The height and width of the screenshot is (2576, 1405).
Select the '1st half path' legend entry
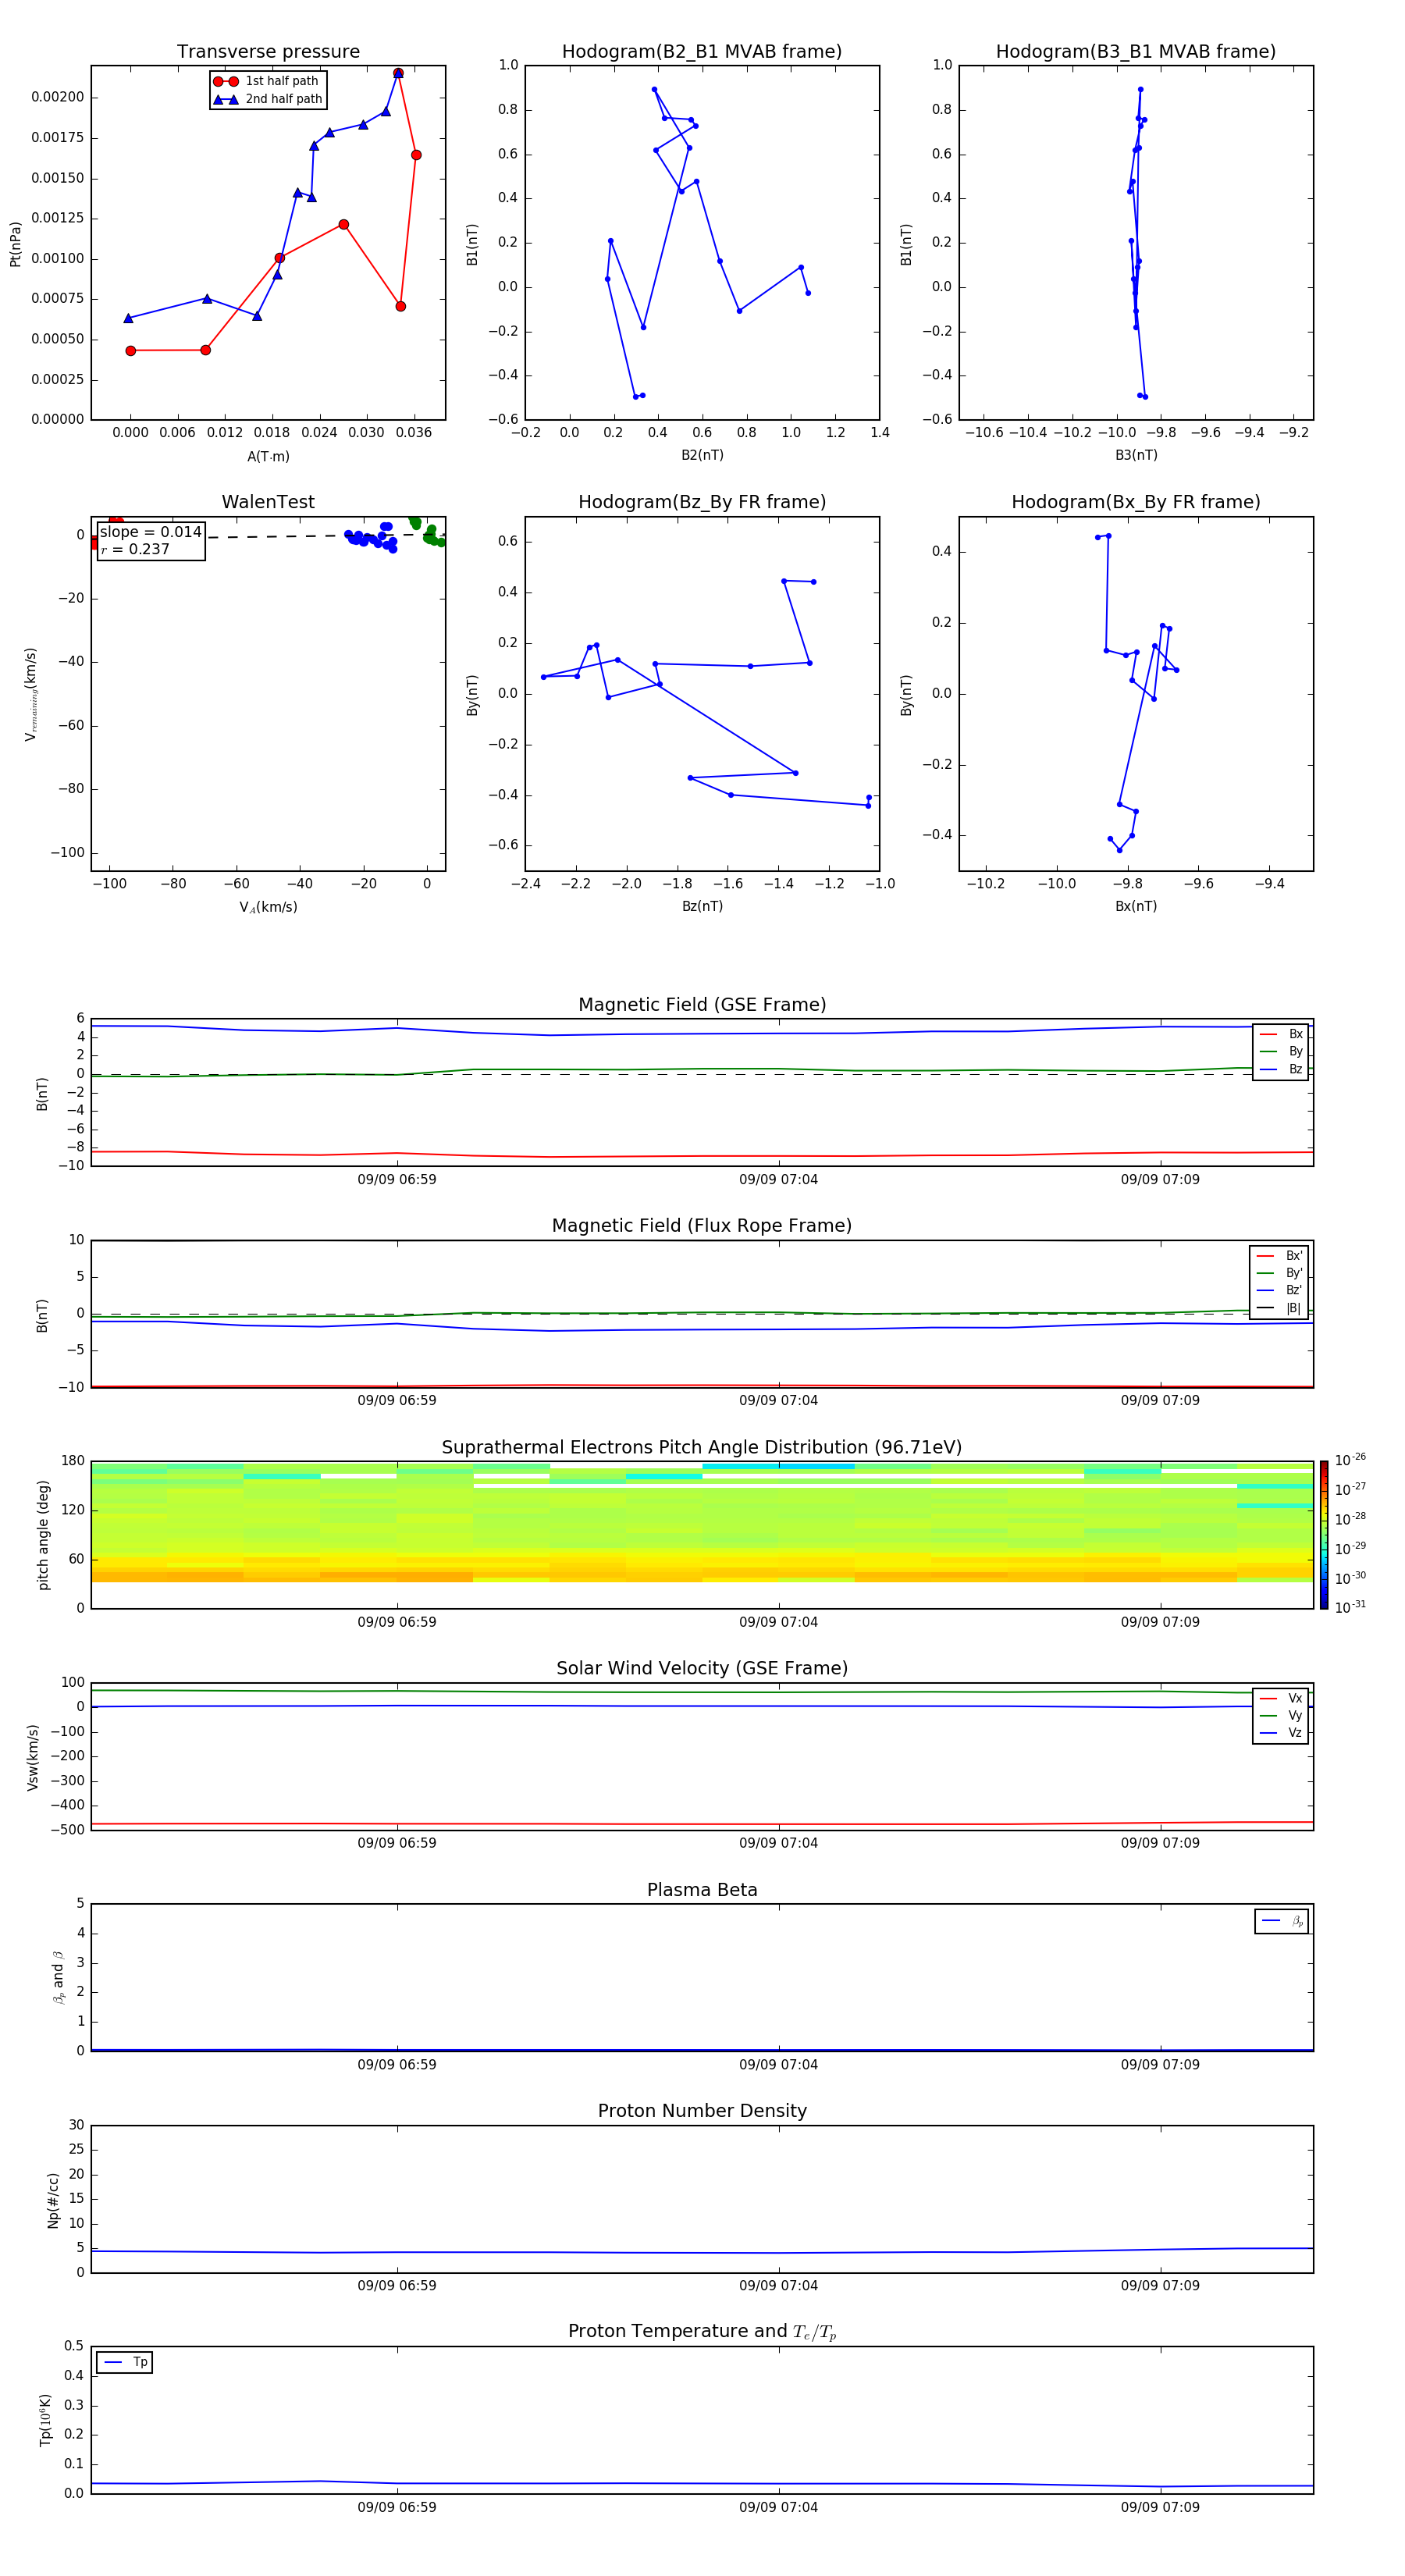[x=267, y=81]
